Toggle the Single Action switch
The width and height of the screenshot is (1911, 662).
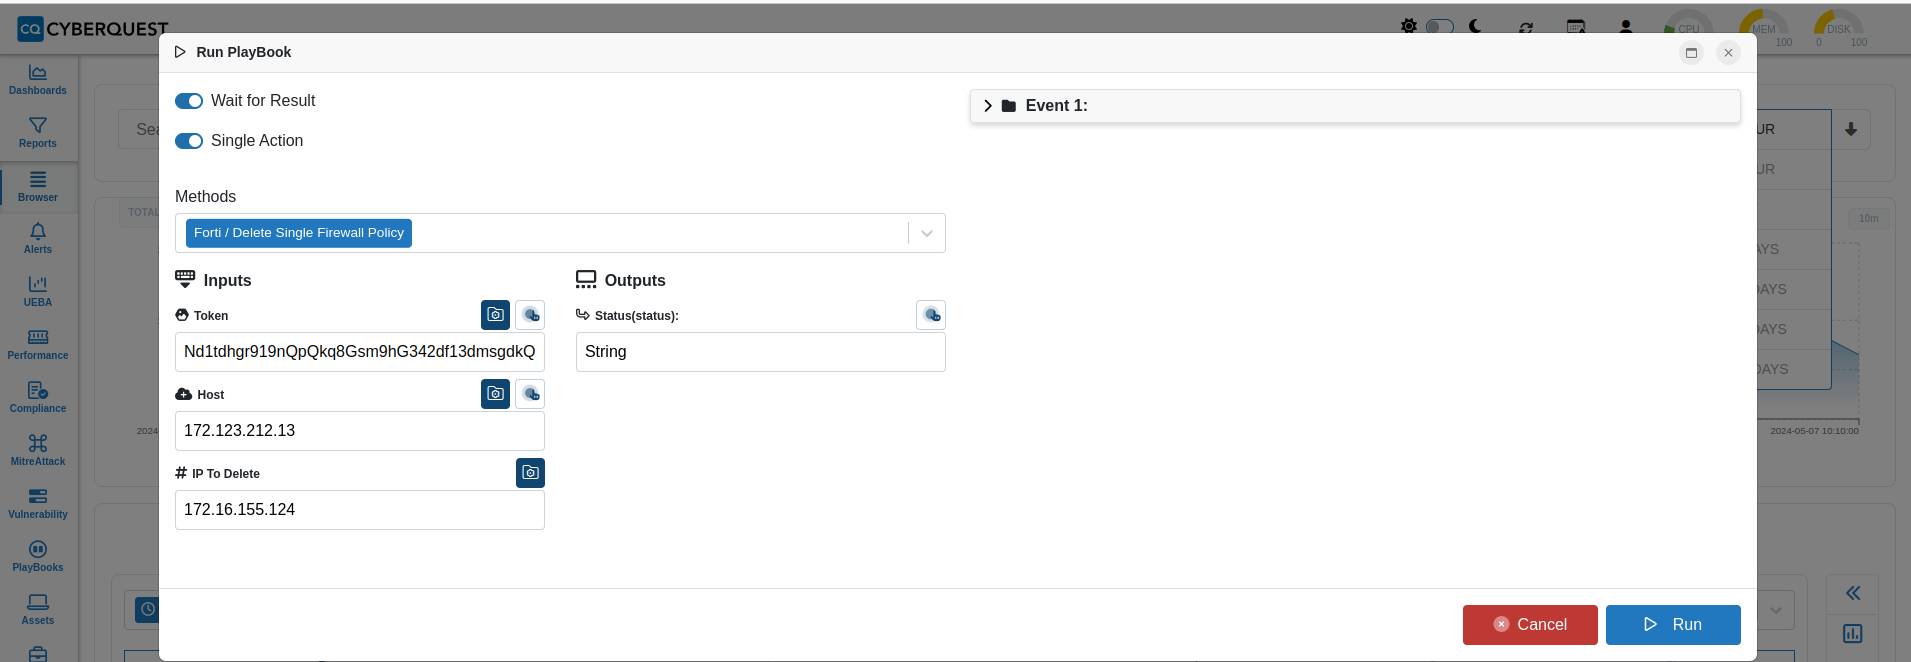pos(189,141)
